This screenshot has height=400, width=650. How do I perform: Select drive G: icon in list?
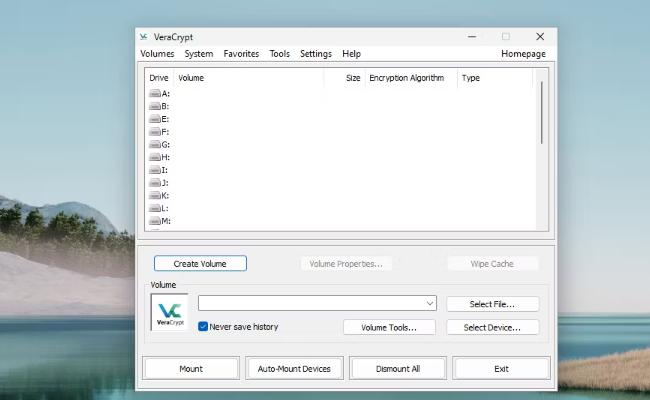[x=155, y=145]
